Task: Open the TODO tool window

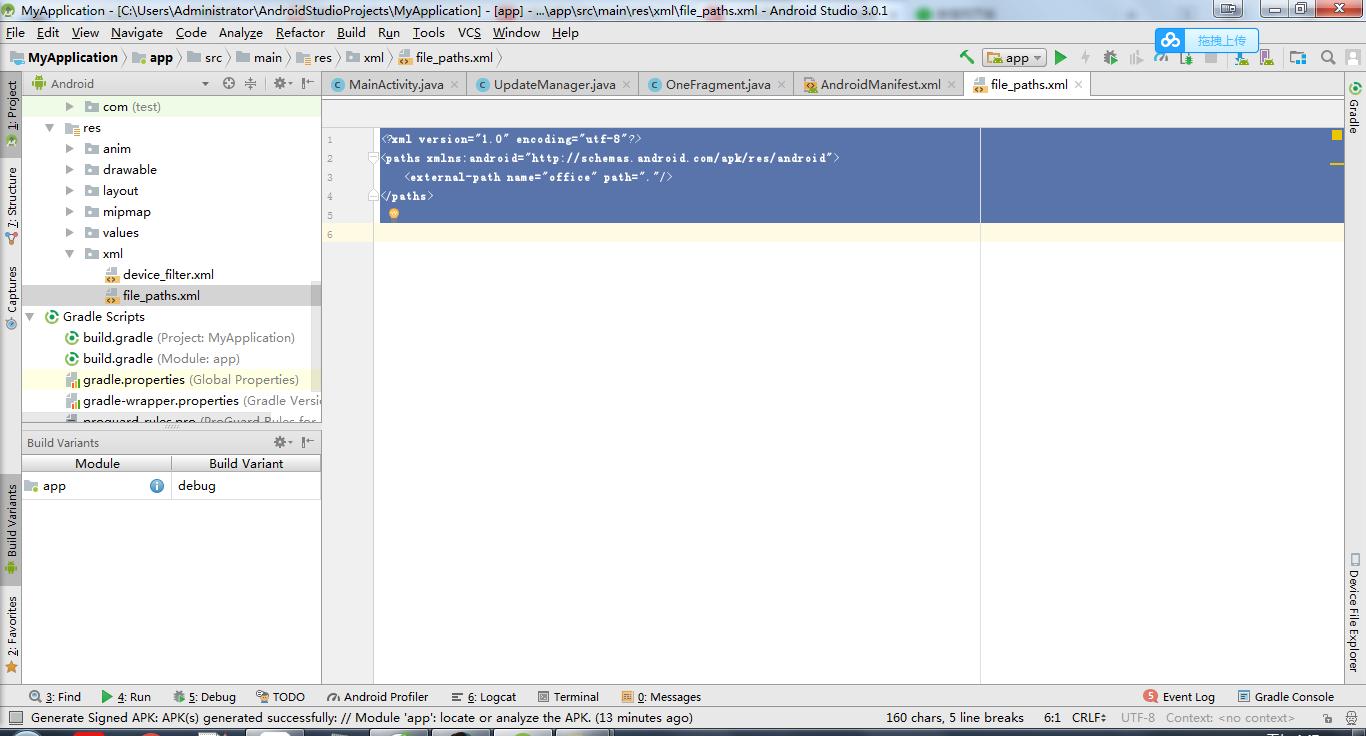Action: click(280, 697)
